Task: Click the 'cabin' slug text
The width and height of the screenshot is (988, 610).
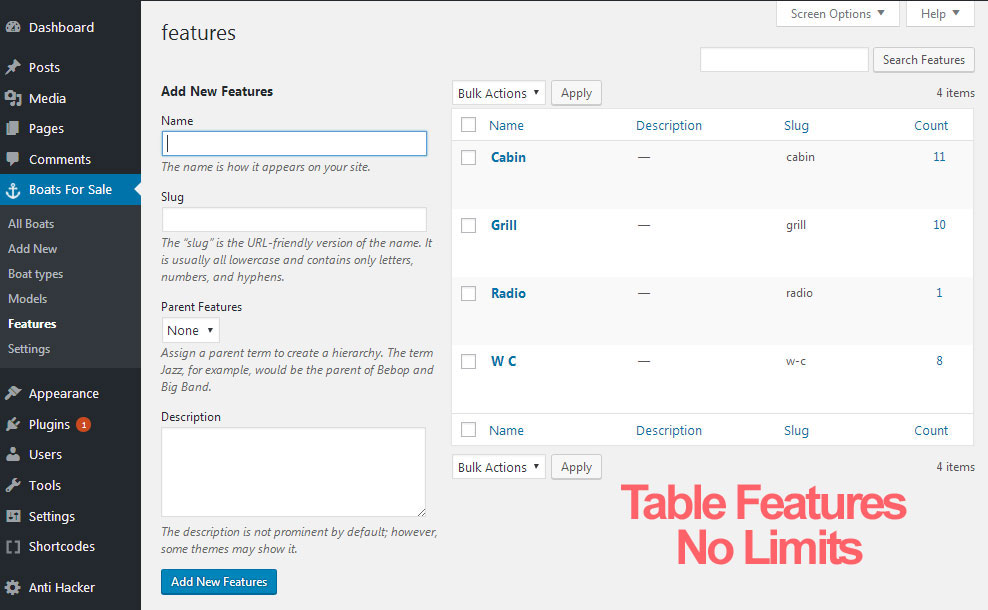Action: coord(800,157)
